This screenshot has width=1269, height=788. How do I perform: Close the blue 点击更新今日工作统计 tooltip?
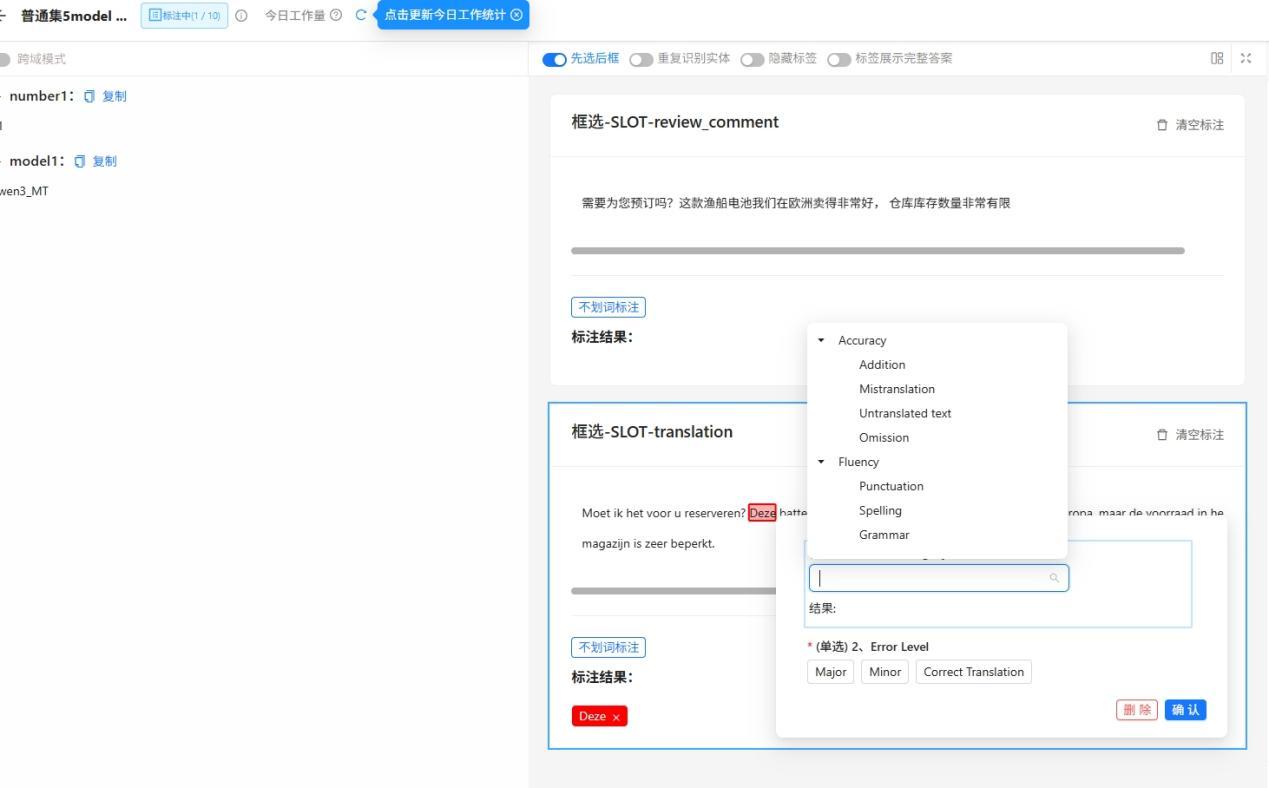coord(516,14)
